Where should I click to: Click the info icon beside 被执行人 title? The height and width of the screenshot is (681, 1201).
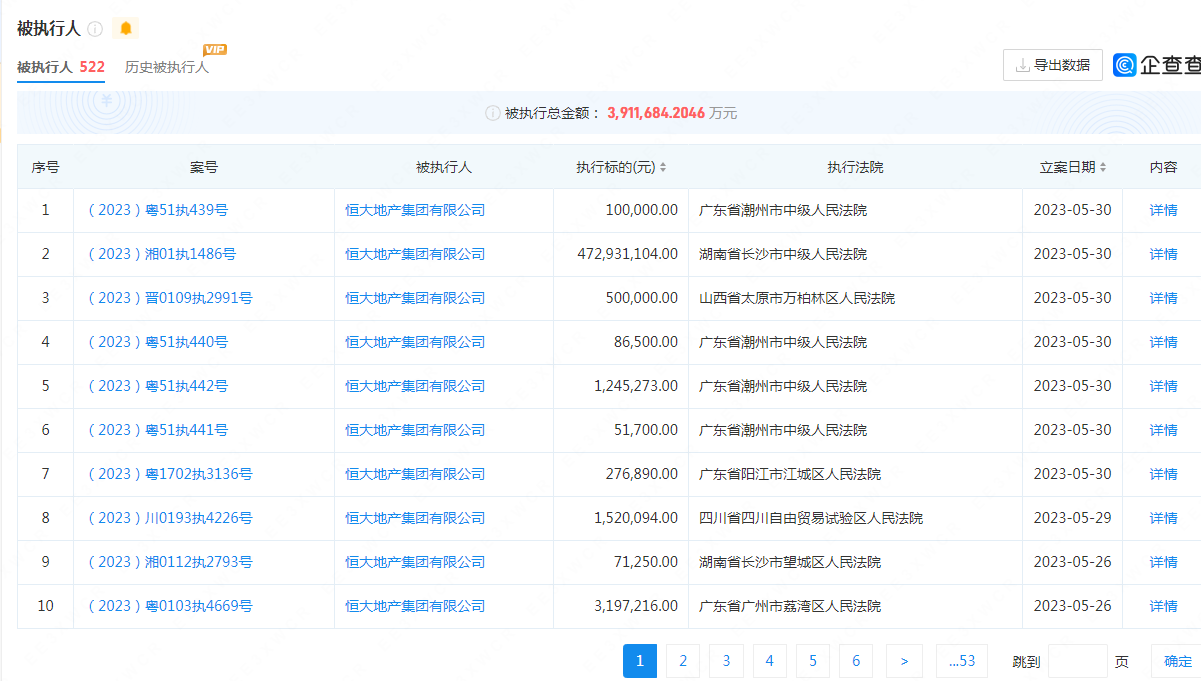pos(96,29)
